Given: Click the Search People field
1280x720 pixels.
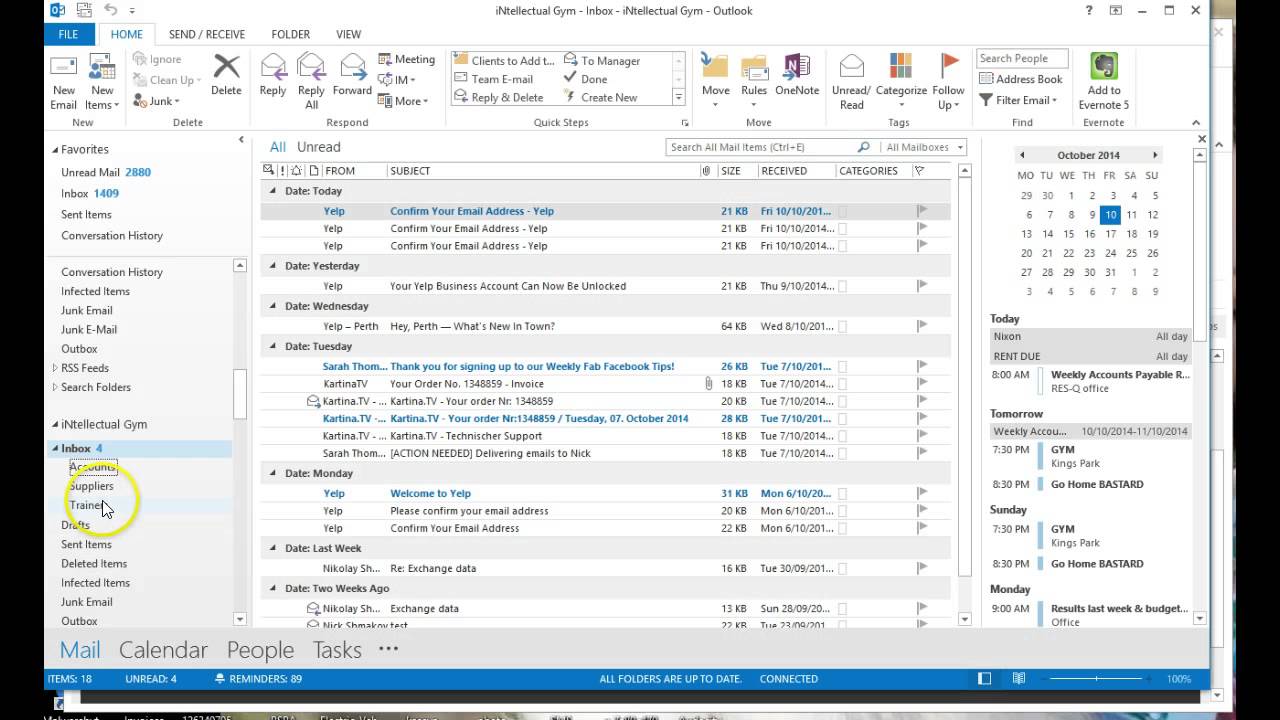Looking at the screenshot, I should pos(1022,59).
